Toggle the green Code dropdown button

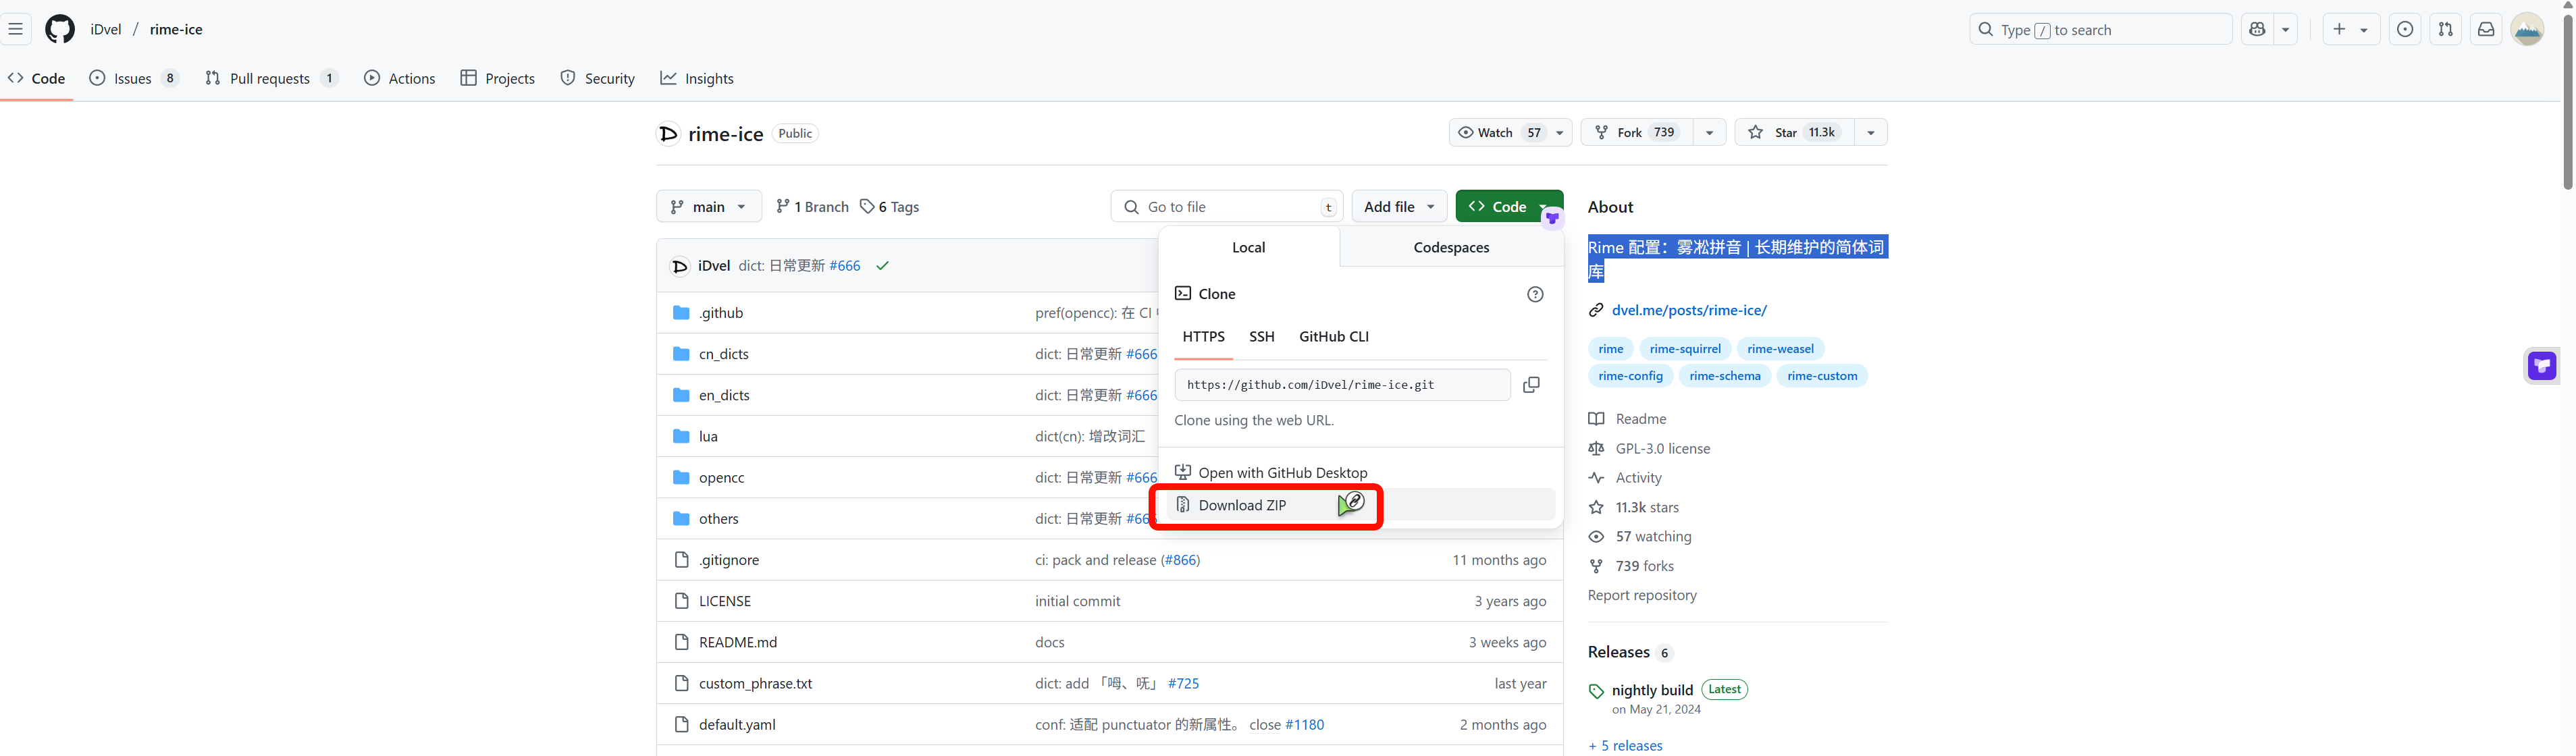(x=1509, y=206)
